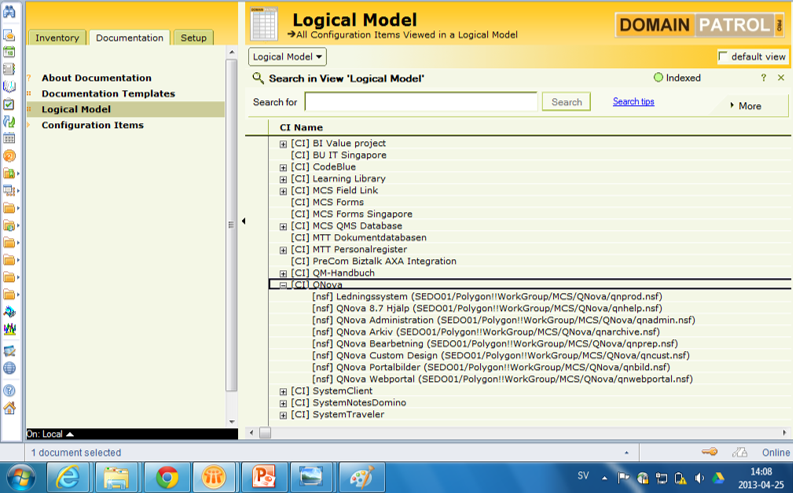Open the green Calendar bookmark icon
This screenshot has width=793, height=493.
coord(9,52)
